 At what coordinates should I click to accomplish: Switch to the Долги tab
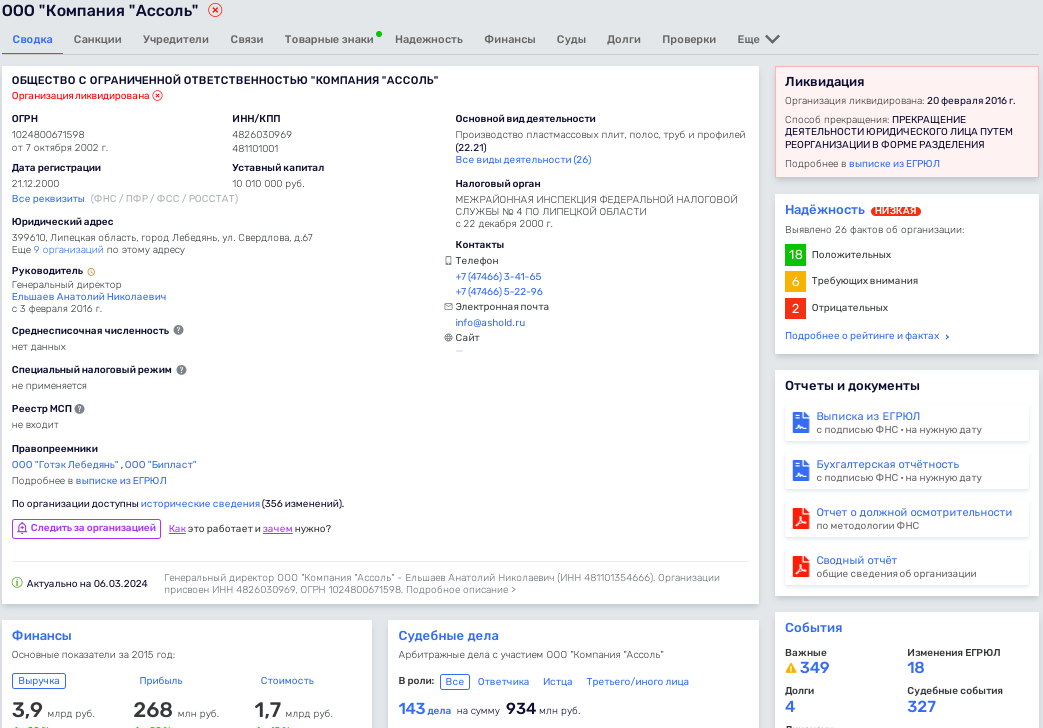coord(624,39)
